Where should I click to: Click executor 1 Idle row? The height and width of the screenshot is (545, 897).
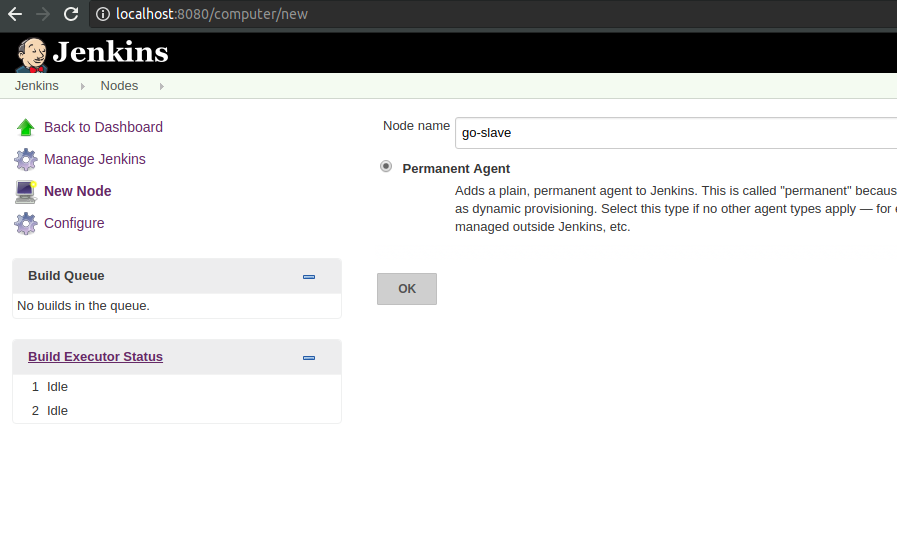pyautogui.click(x=177, y=387)
